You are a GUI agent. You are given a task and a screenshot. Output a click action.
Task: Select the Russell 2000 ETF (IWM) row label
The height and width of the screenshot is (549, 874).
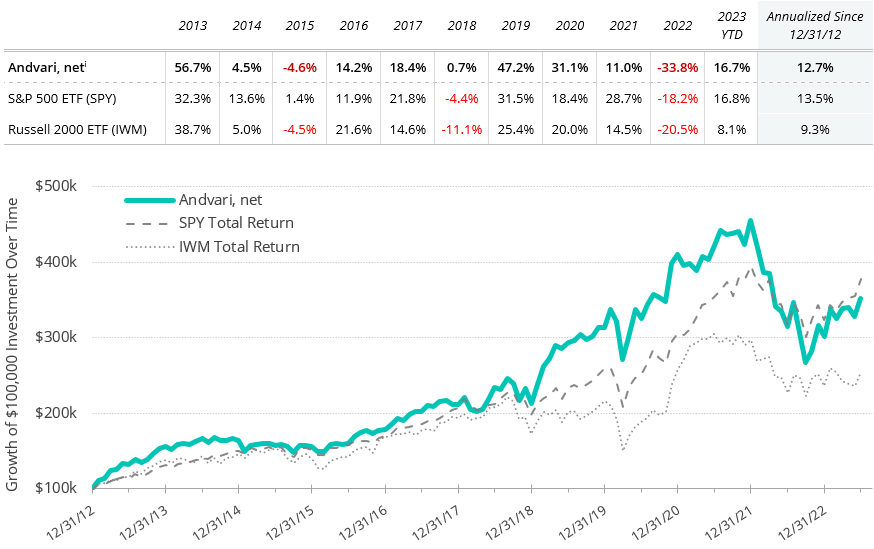click(70, 129)
